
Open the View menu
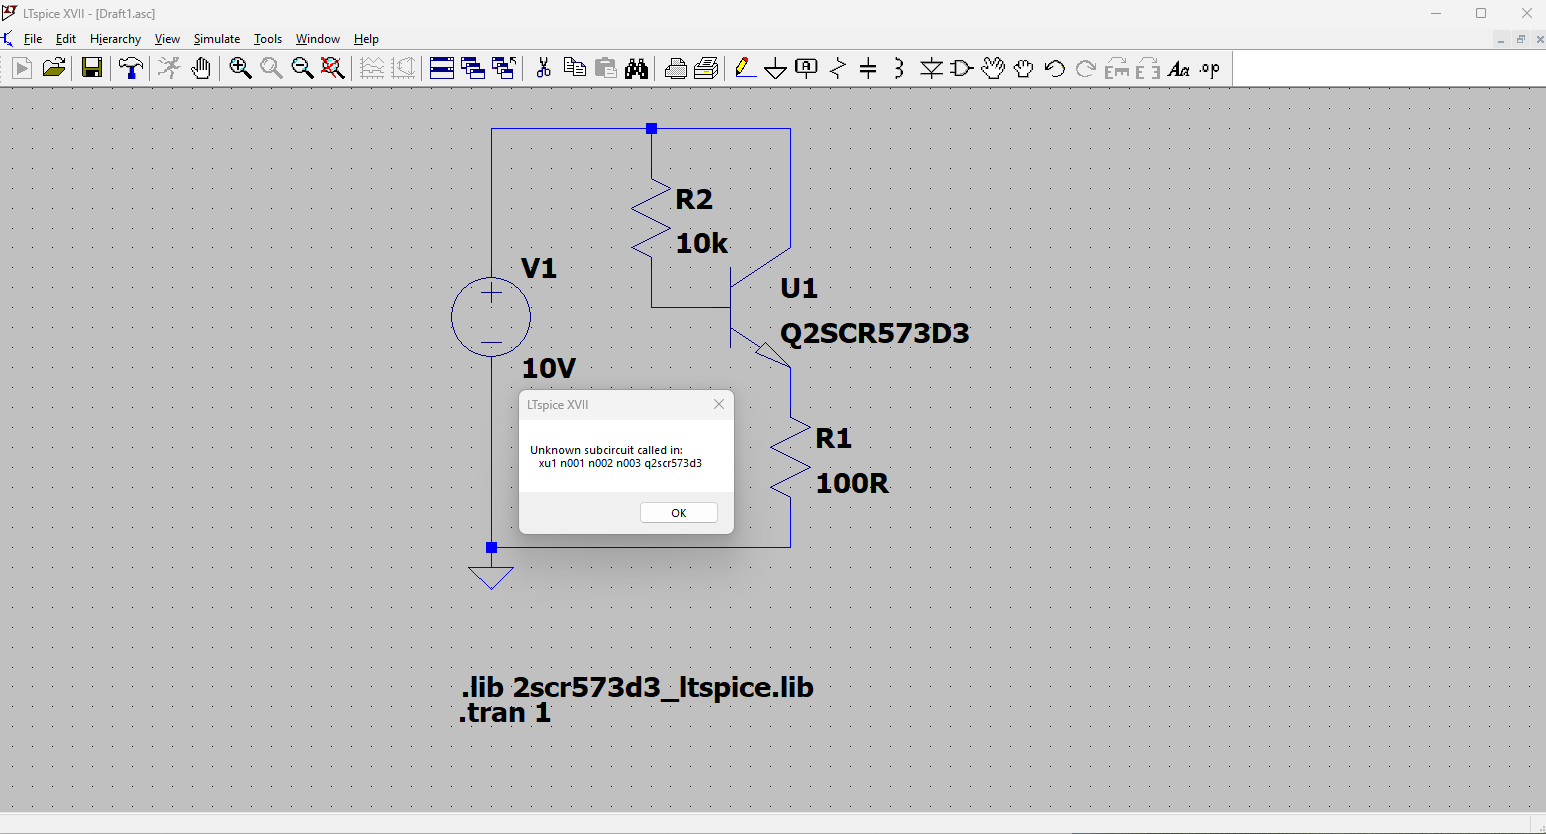(167, 39)
